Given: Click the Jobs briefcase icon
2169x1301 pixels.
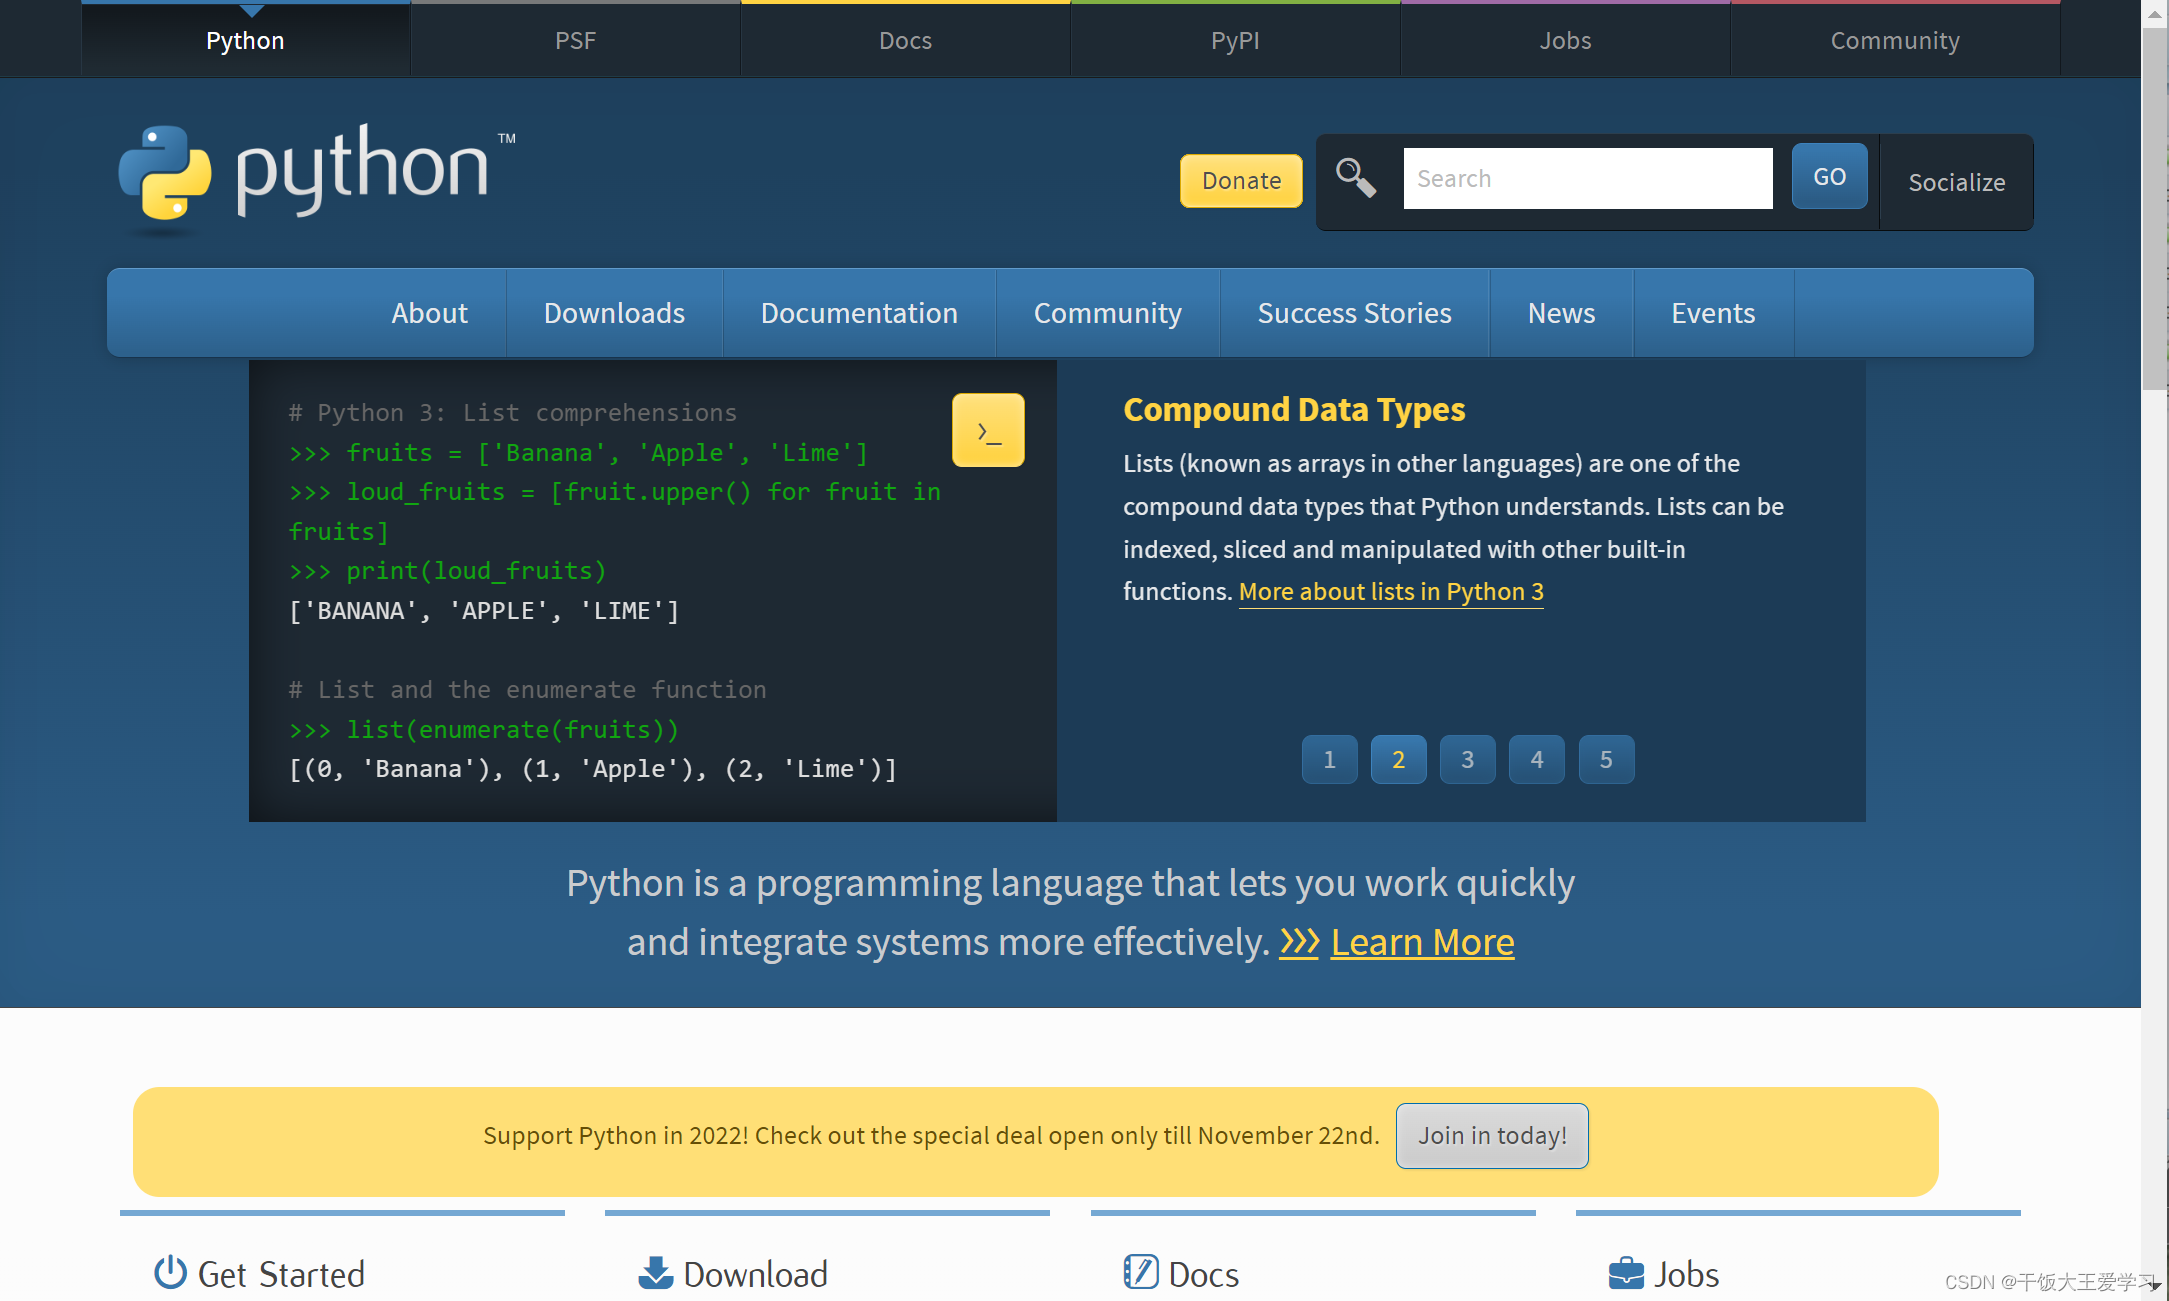Looking at the screenshot, I should (x=1626, y=1273).
